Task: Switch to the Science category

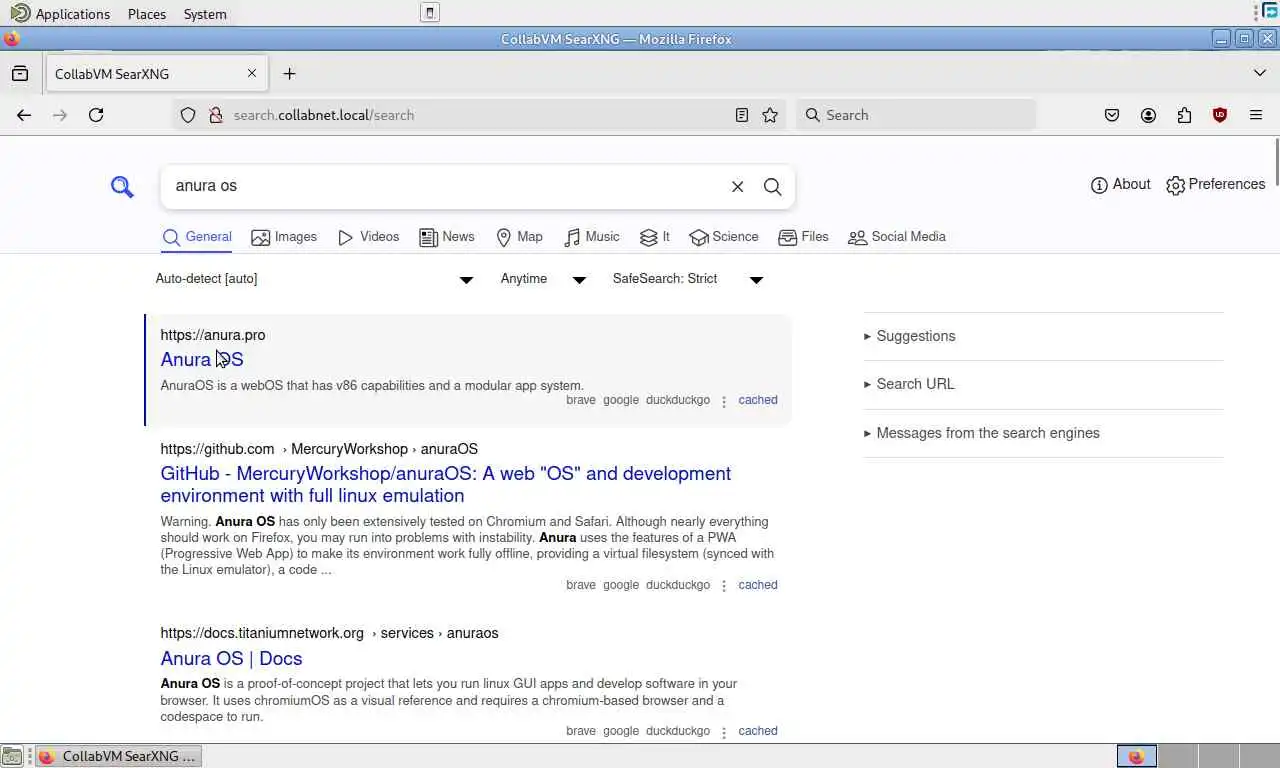Action: point(723,237)
